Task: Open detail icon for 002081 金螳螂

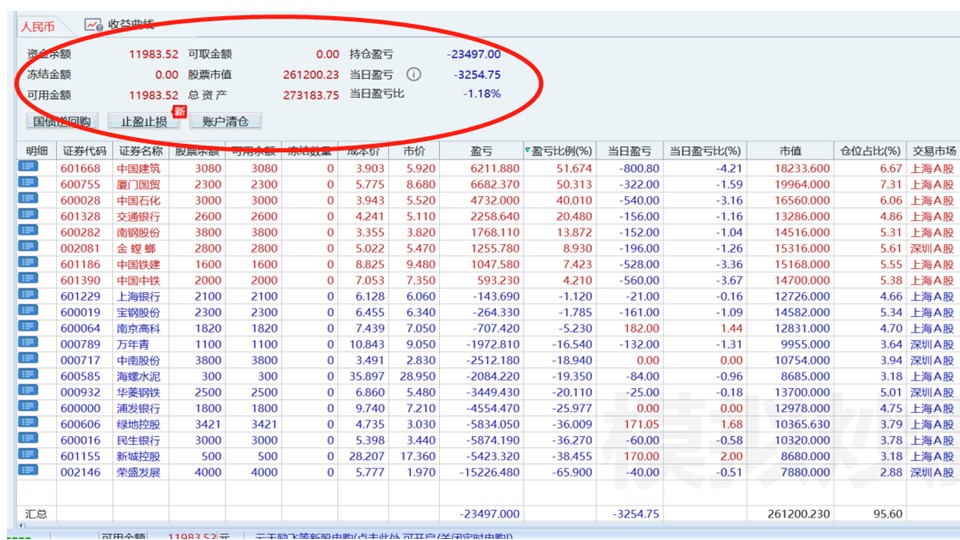Action: [x=28, y=246]
